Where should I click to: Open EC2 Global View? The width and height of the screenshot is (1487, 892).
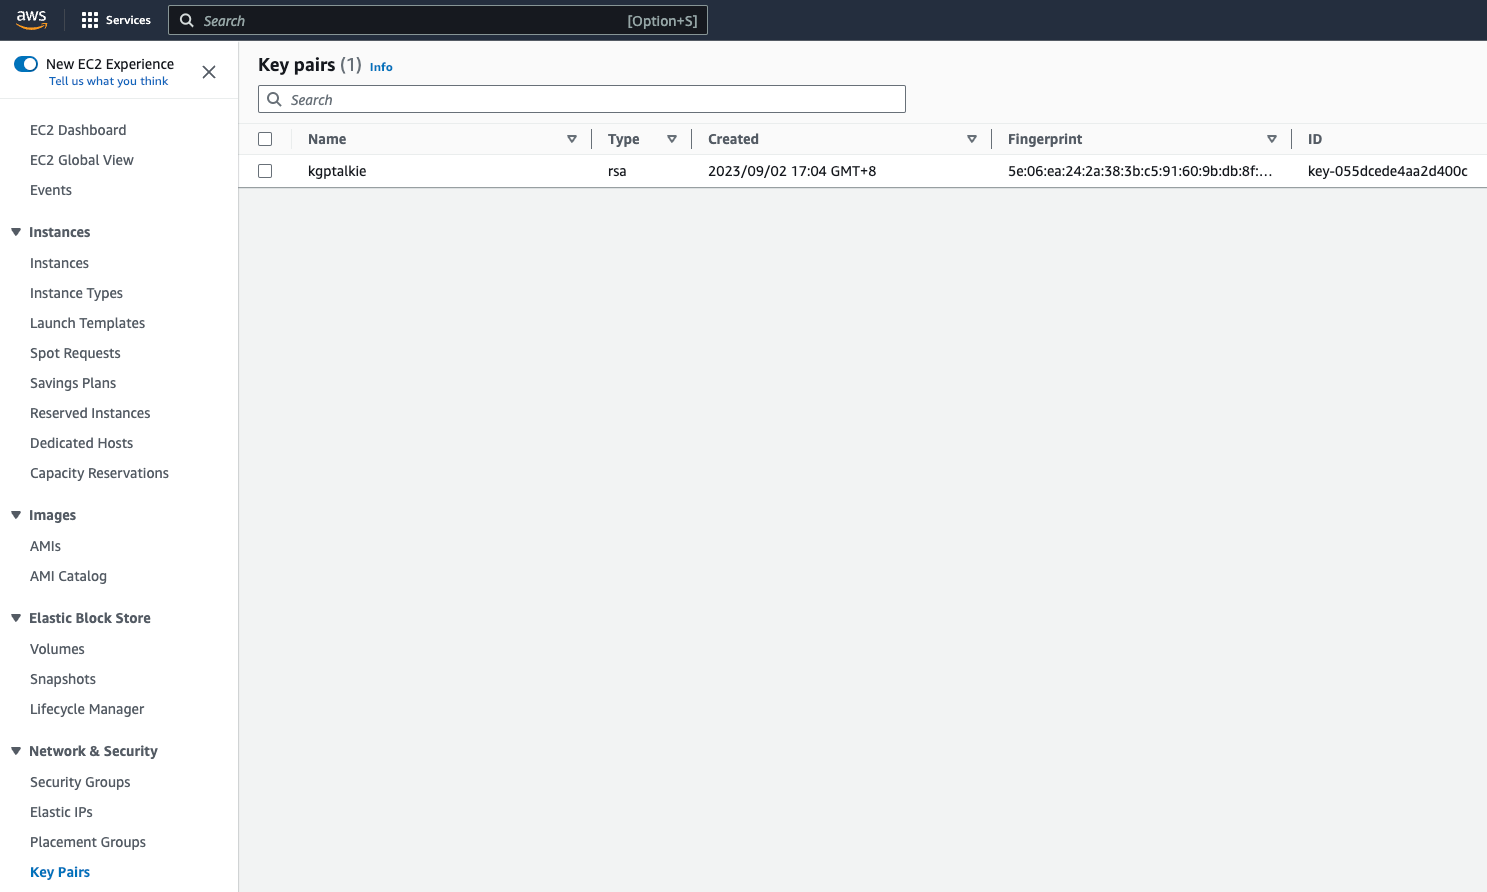pyautogui.click(x=82, y=160)
